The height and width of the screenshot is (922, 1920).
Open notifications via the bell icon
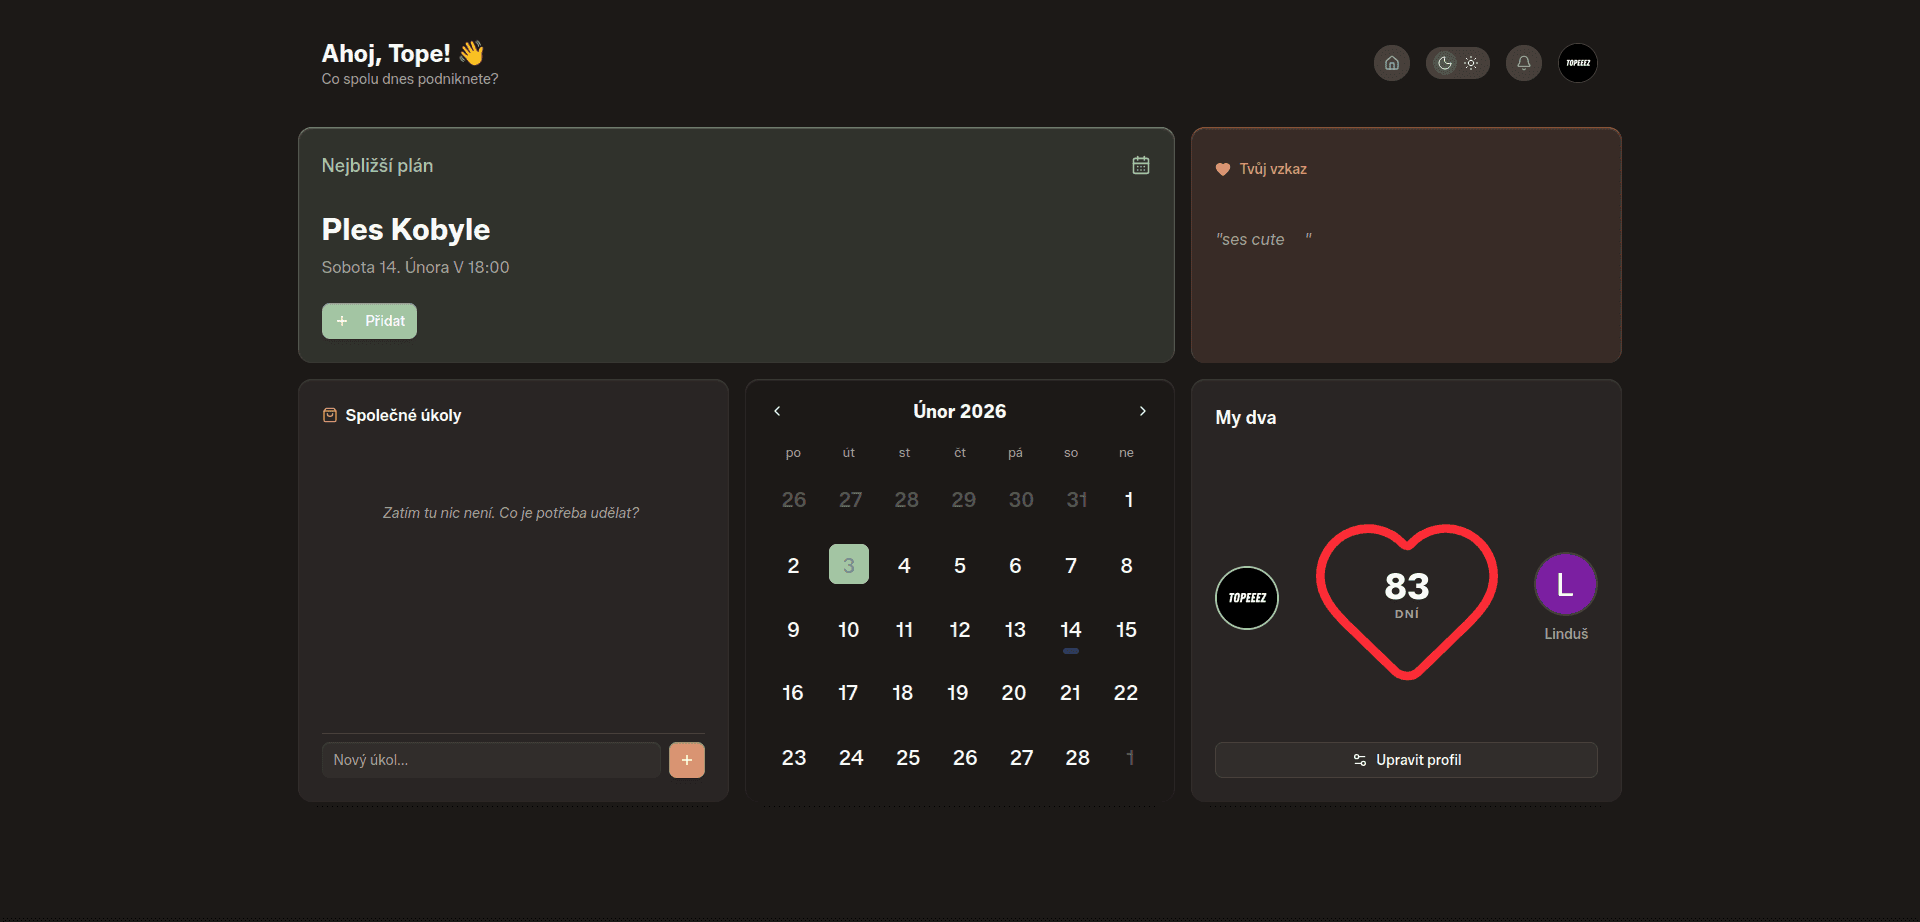(1523, 63)
